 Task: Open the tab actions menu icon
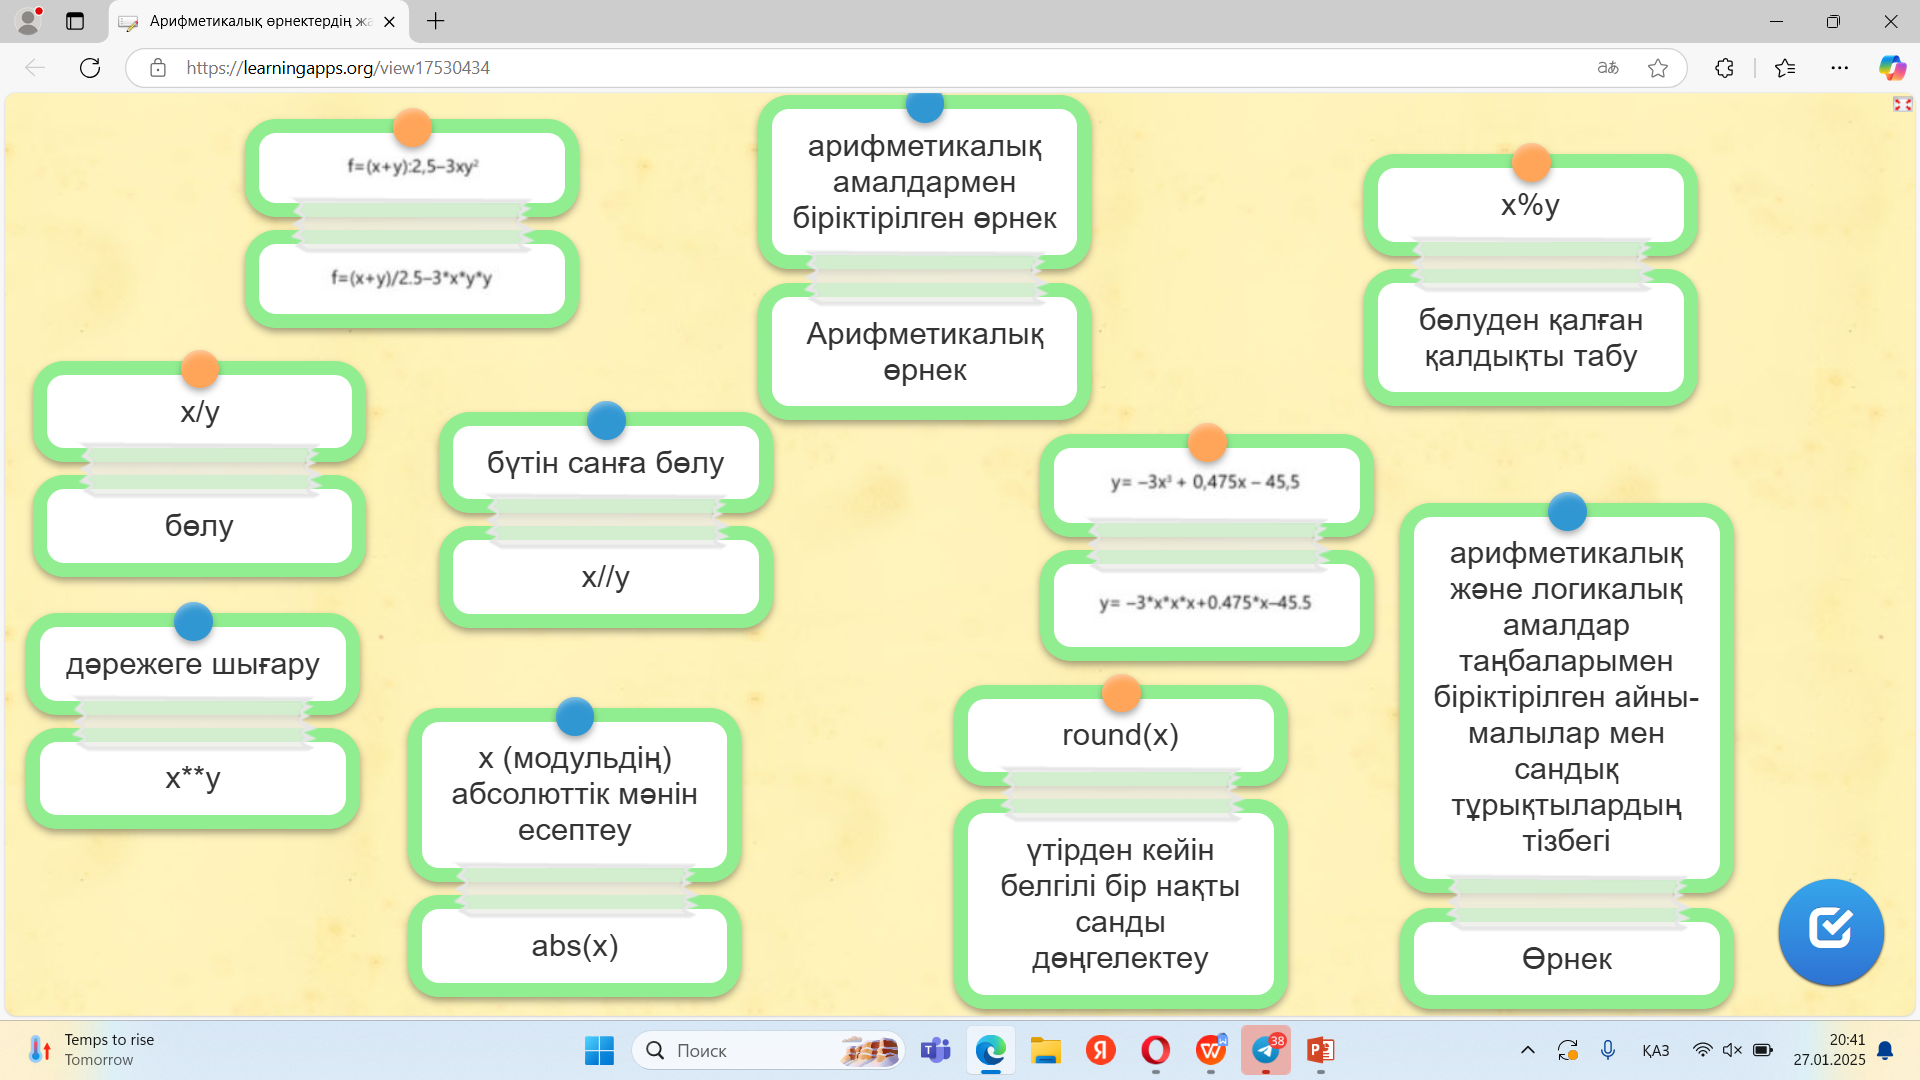click(75, 21)
